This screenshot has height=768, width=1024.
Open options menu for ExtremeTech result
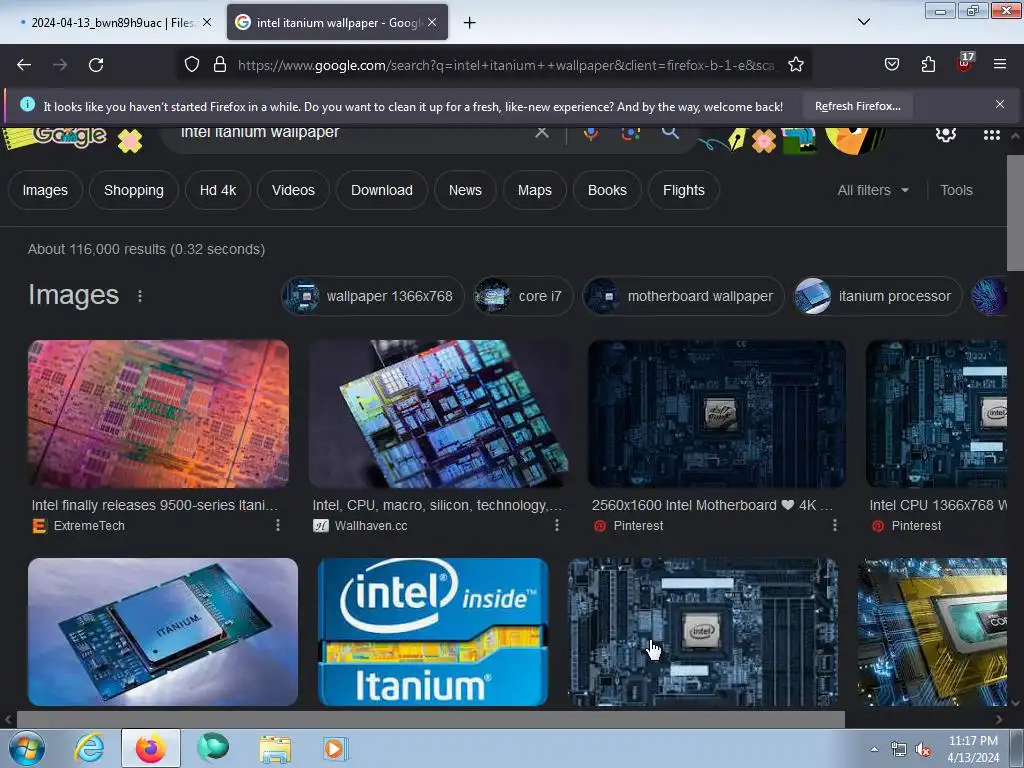278,525
